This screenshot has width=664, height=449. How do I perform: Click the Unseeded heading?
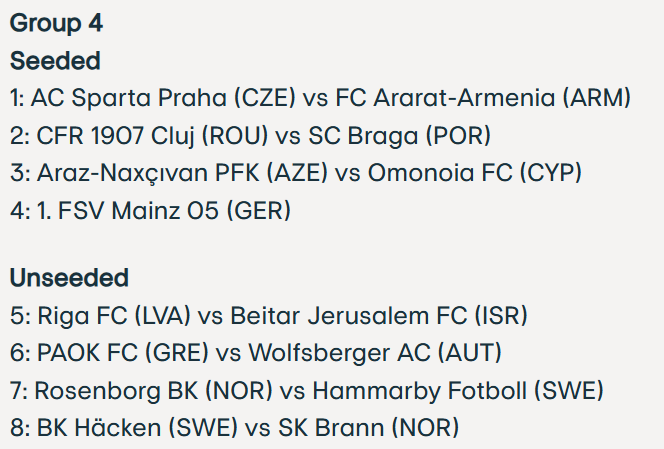69,278
